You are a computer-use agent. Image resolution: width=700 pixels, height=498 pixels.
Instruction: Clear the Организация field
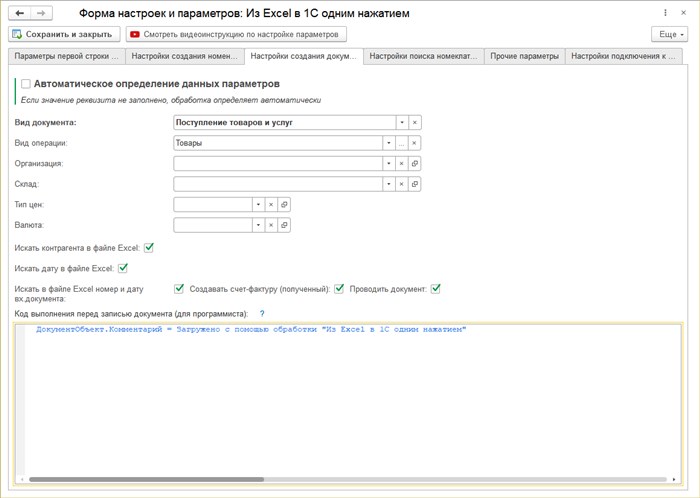[401, 163]
